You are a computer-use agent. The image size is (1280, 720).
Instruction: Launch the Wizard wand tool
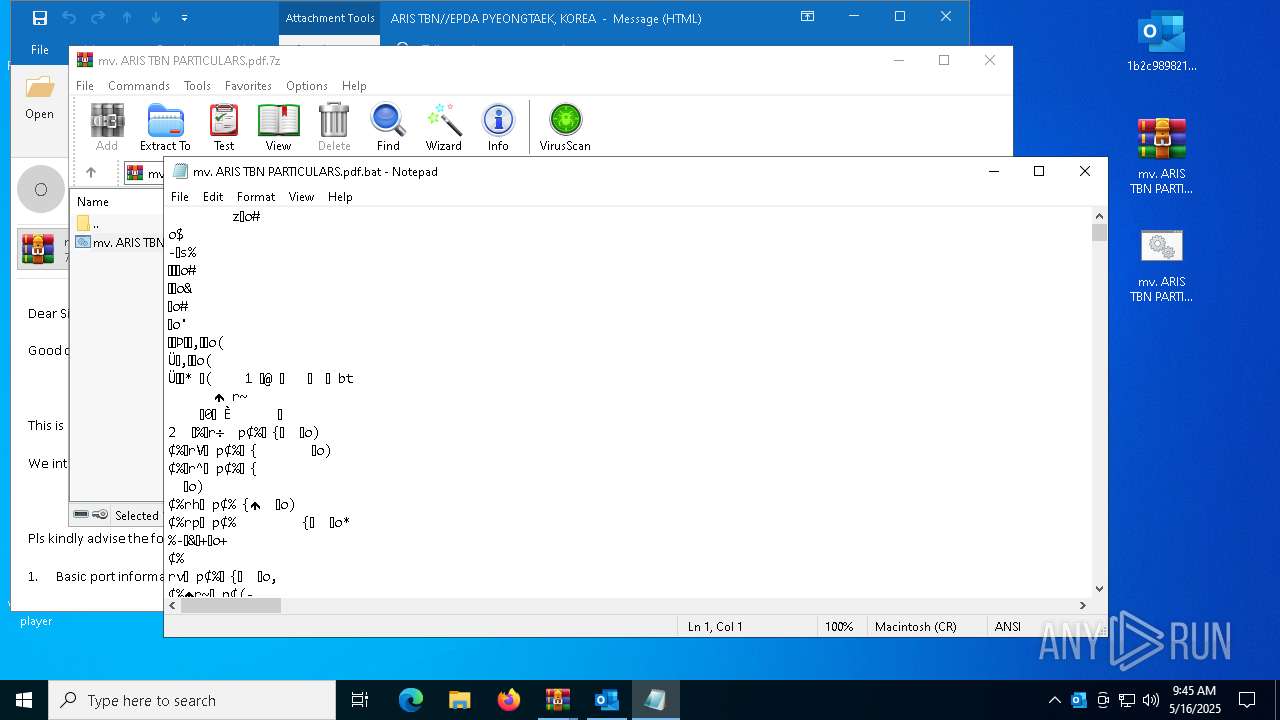coord(444,127)
